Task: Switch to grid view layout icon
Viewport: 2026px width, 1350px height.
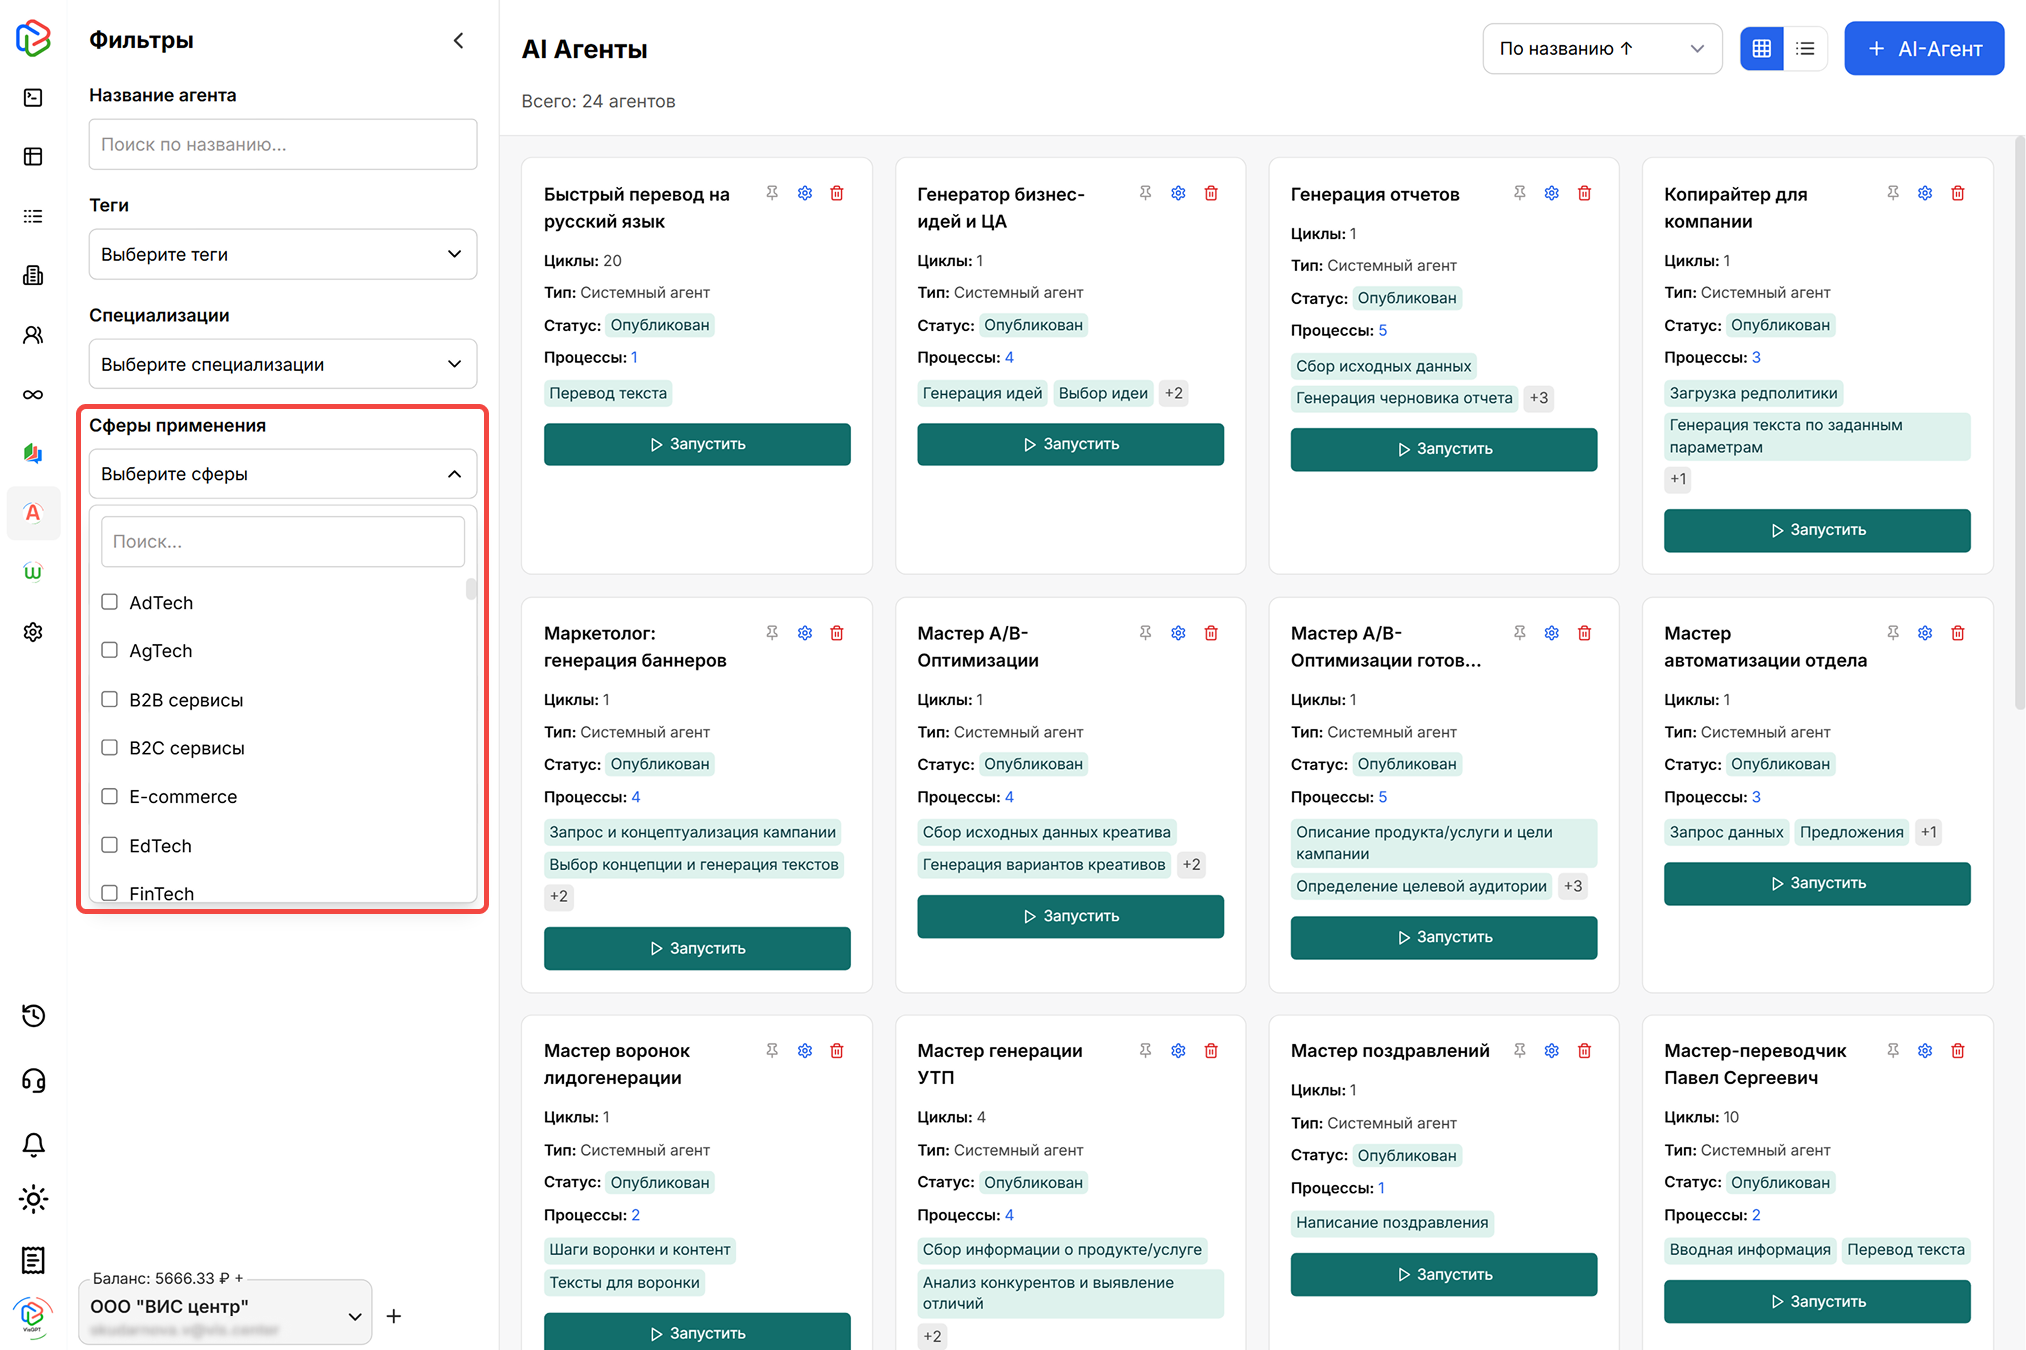Action: tap(1761, 48)
